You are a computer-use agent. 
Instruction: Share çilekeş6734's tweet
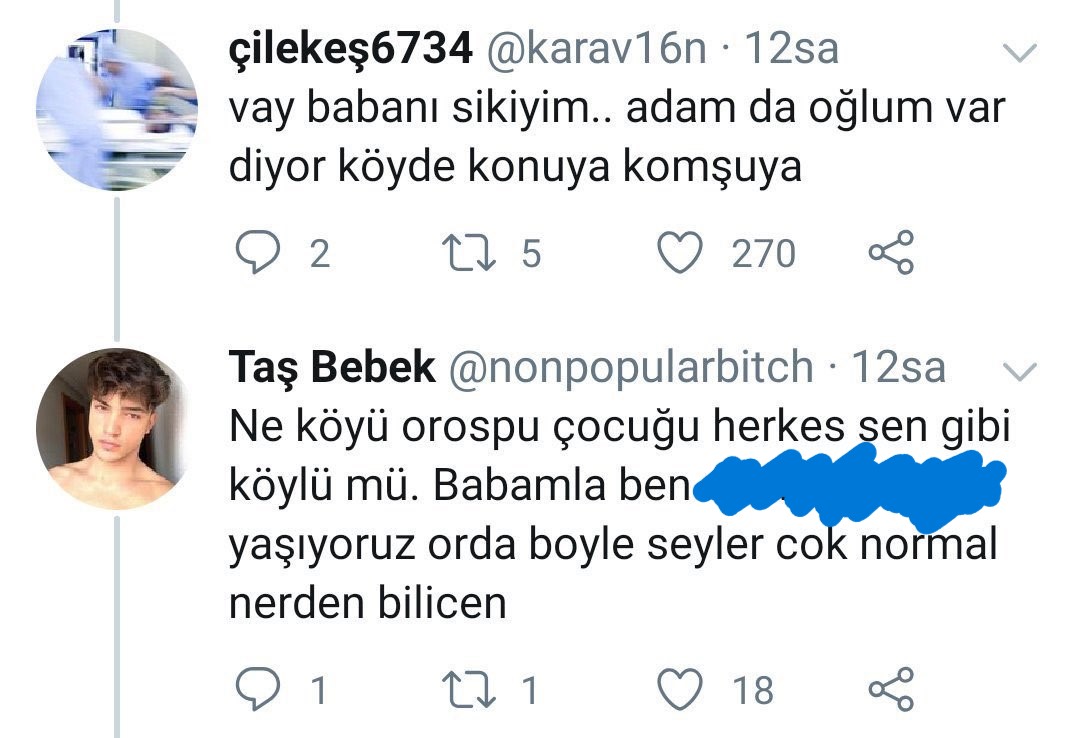(890, 253)
